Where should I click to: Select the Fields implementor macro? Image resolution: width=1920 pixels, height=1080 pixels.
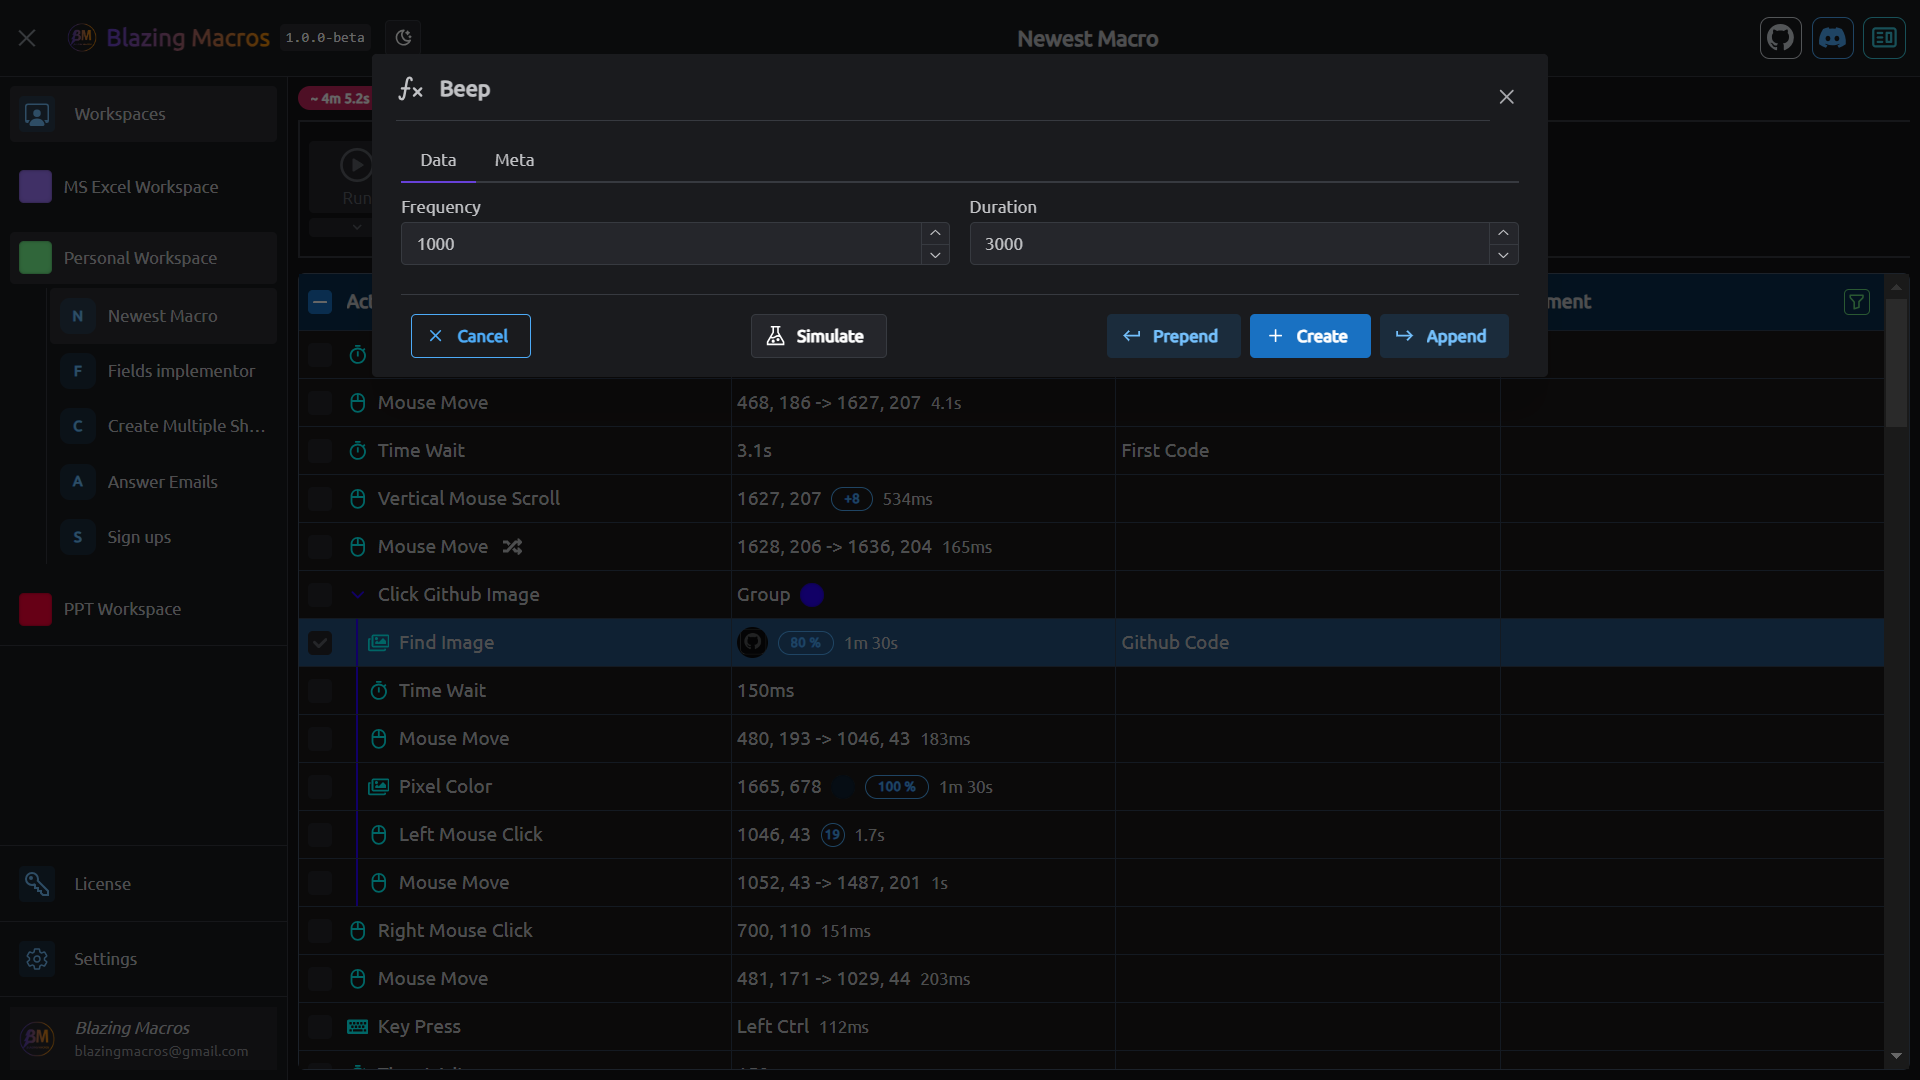[163, 371]
